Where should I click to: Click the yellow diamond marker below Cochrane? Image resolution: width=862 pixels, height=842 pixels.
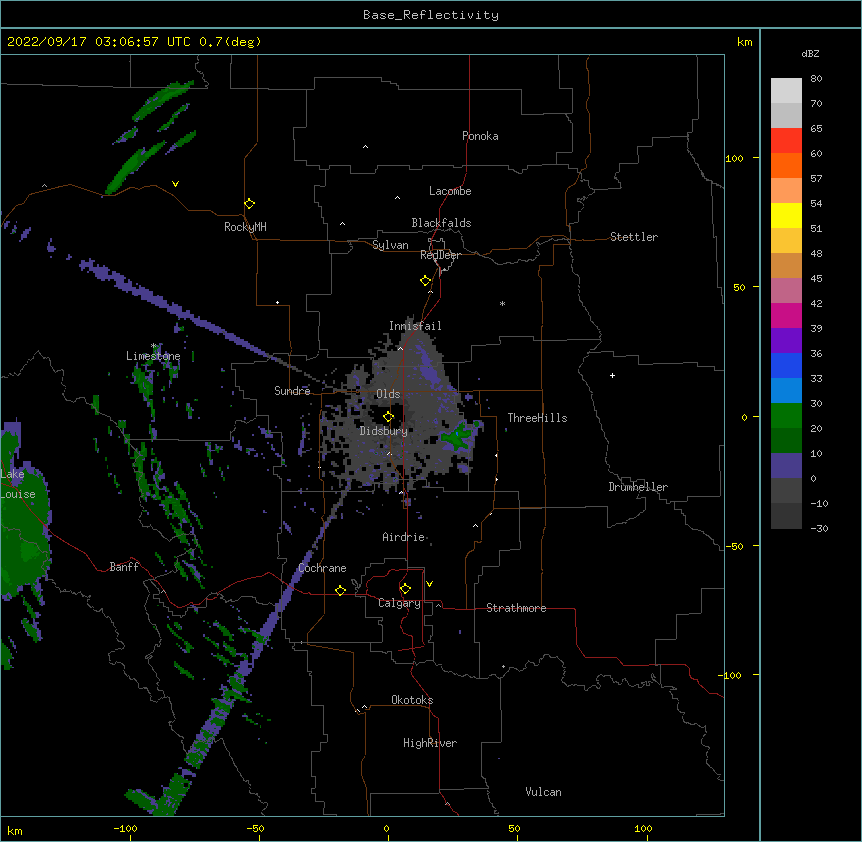340,590
